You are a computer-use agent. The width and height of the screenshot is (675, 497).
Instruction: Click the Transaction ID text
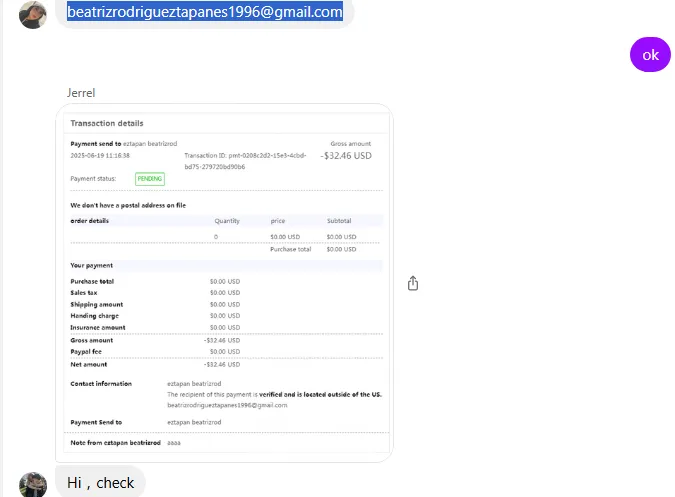[245, 161]
